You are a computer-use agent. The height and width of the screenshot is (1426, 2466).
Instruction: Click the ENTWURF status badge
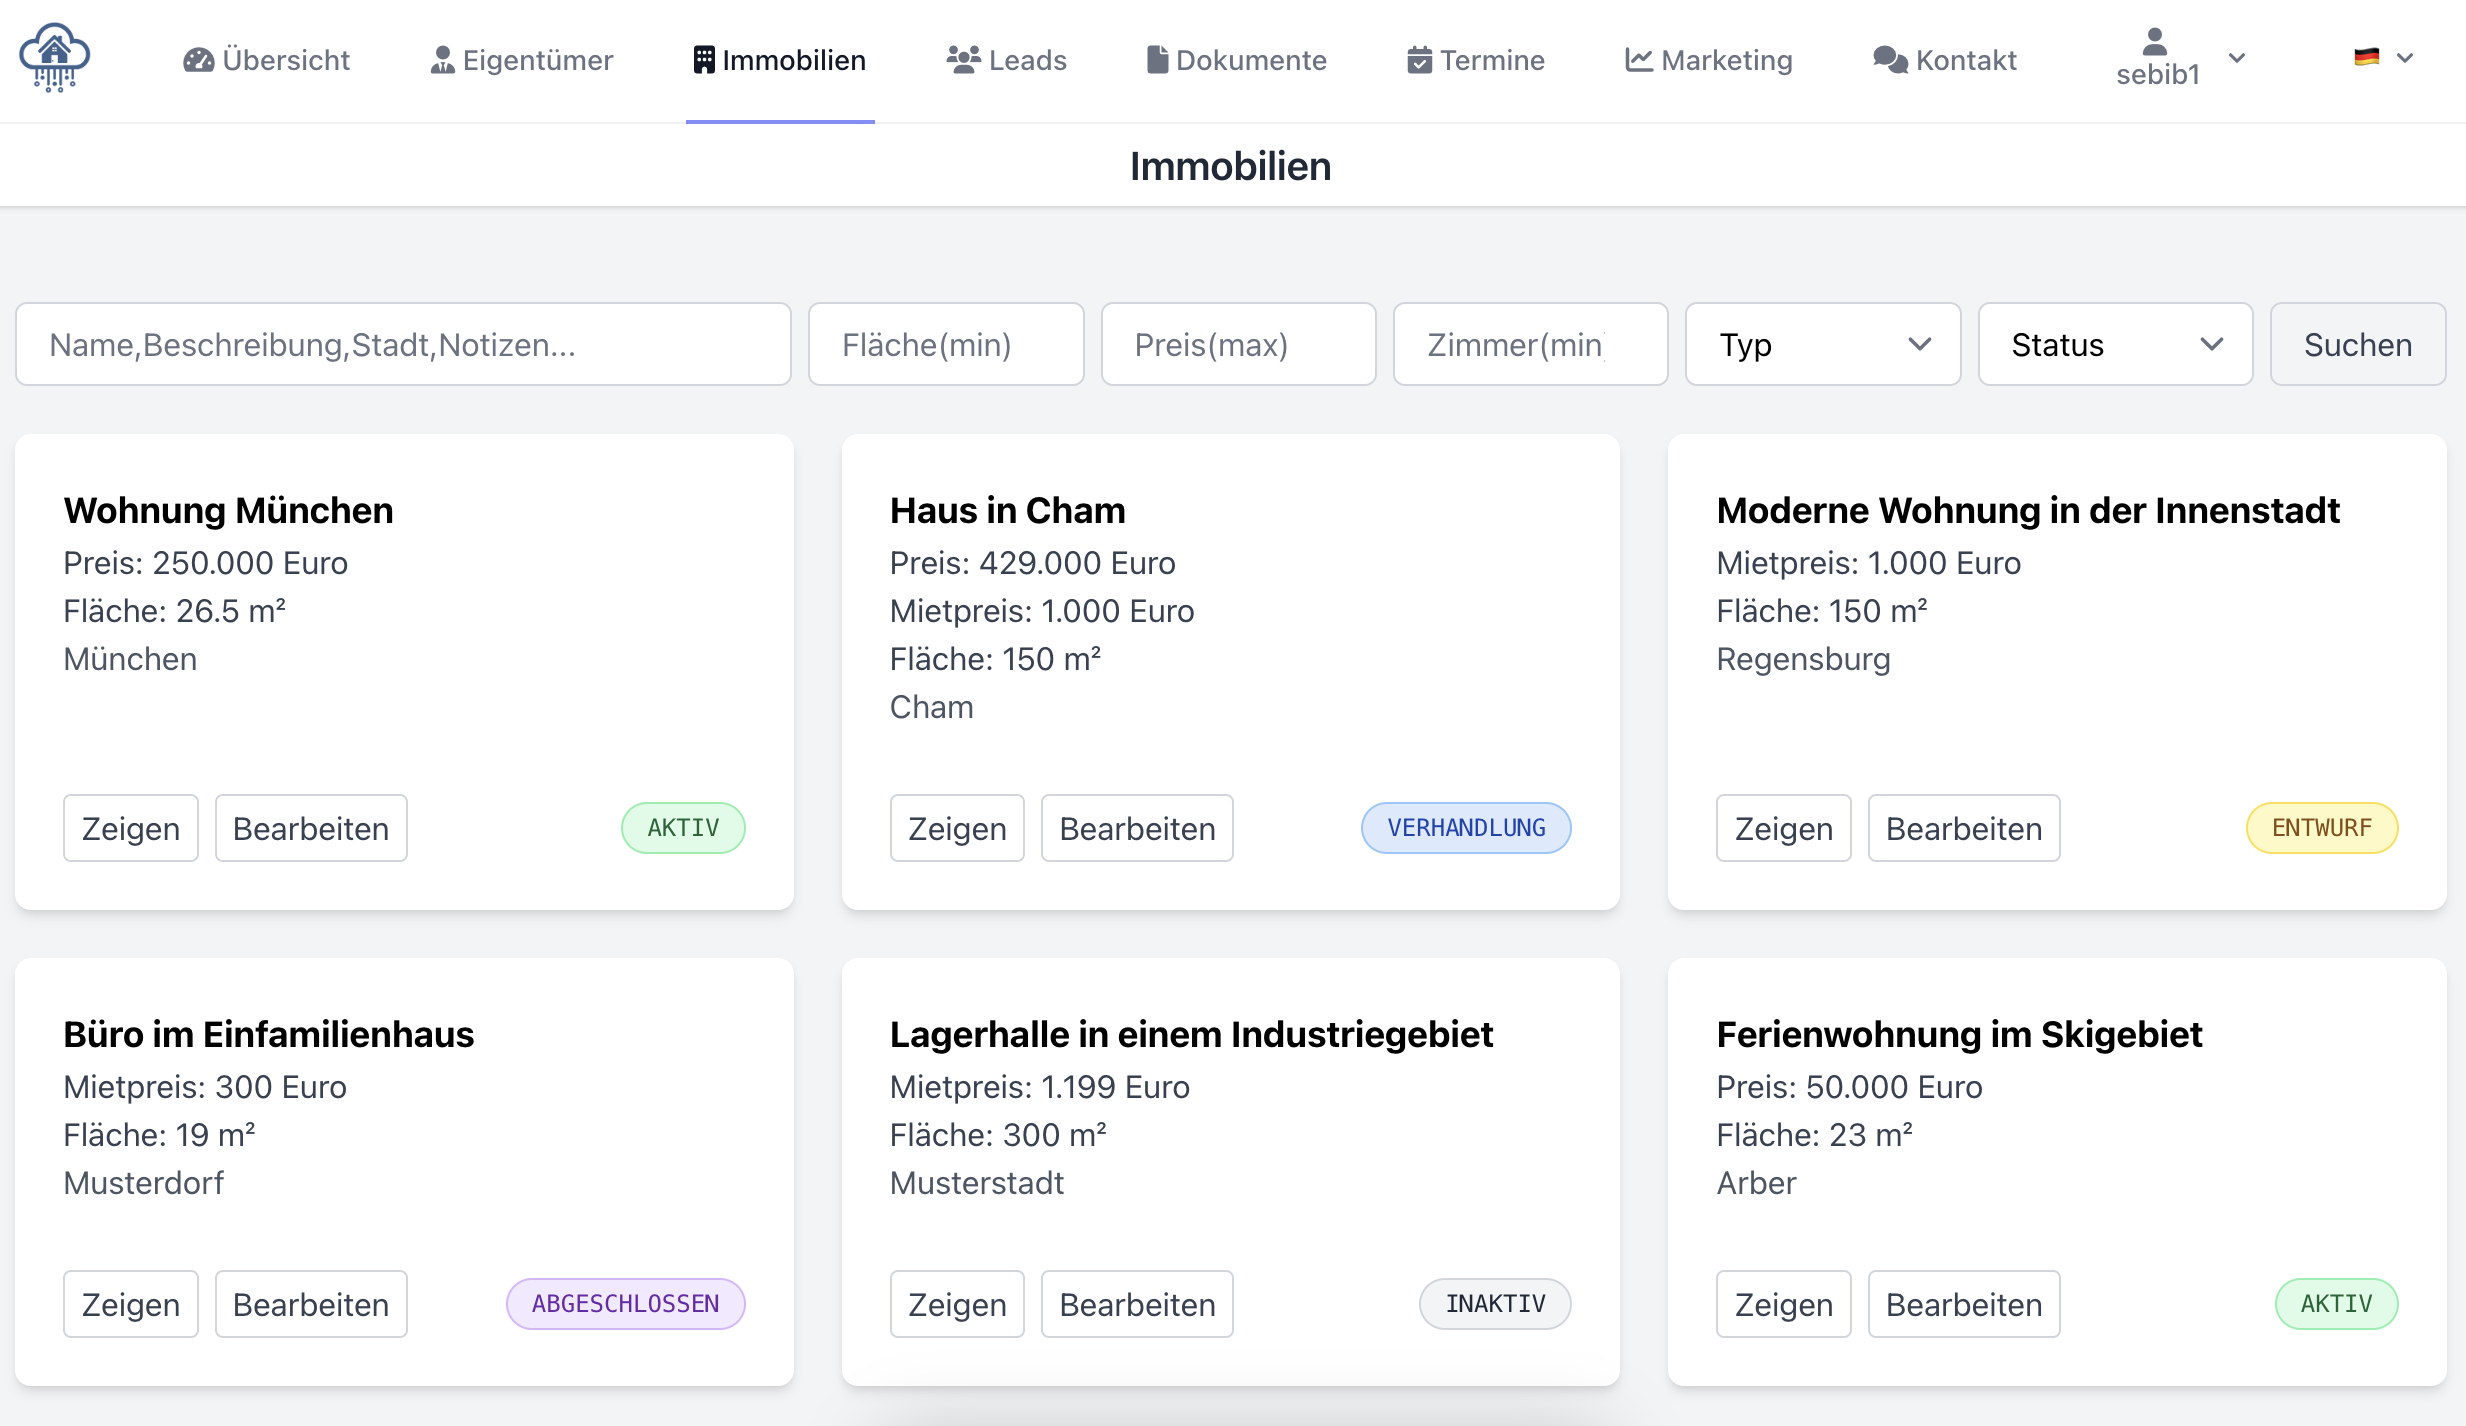click(x=2322, y=828)
